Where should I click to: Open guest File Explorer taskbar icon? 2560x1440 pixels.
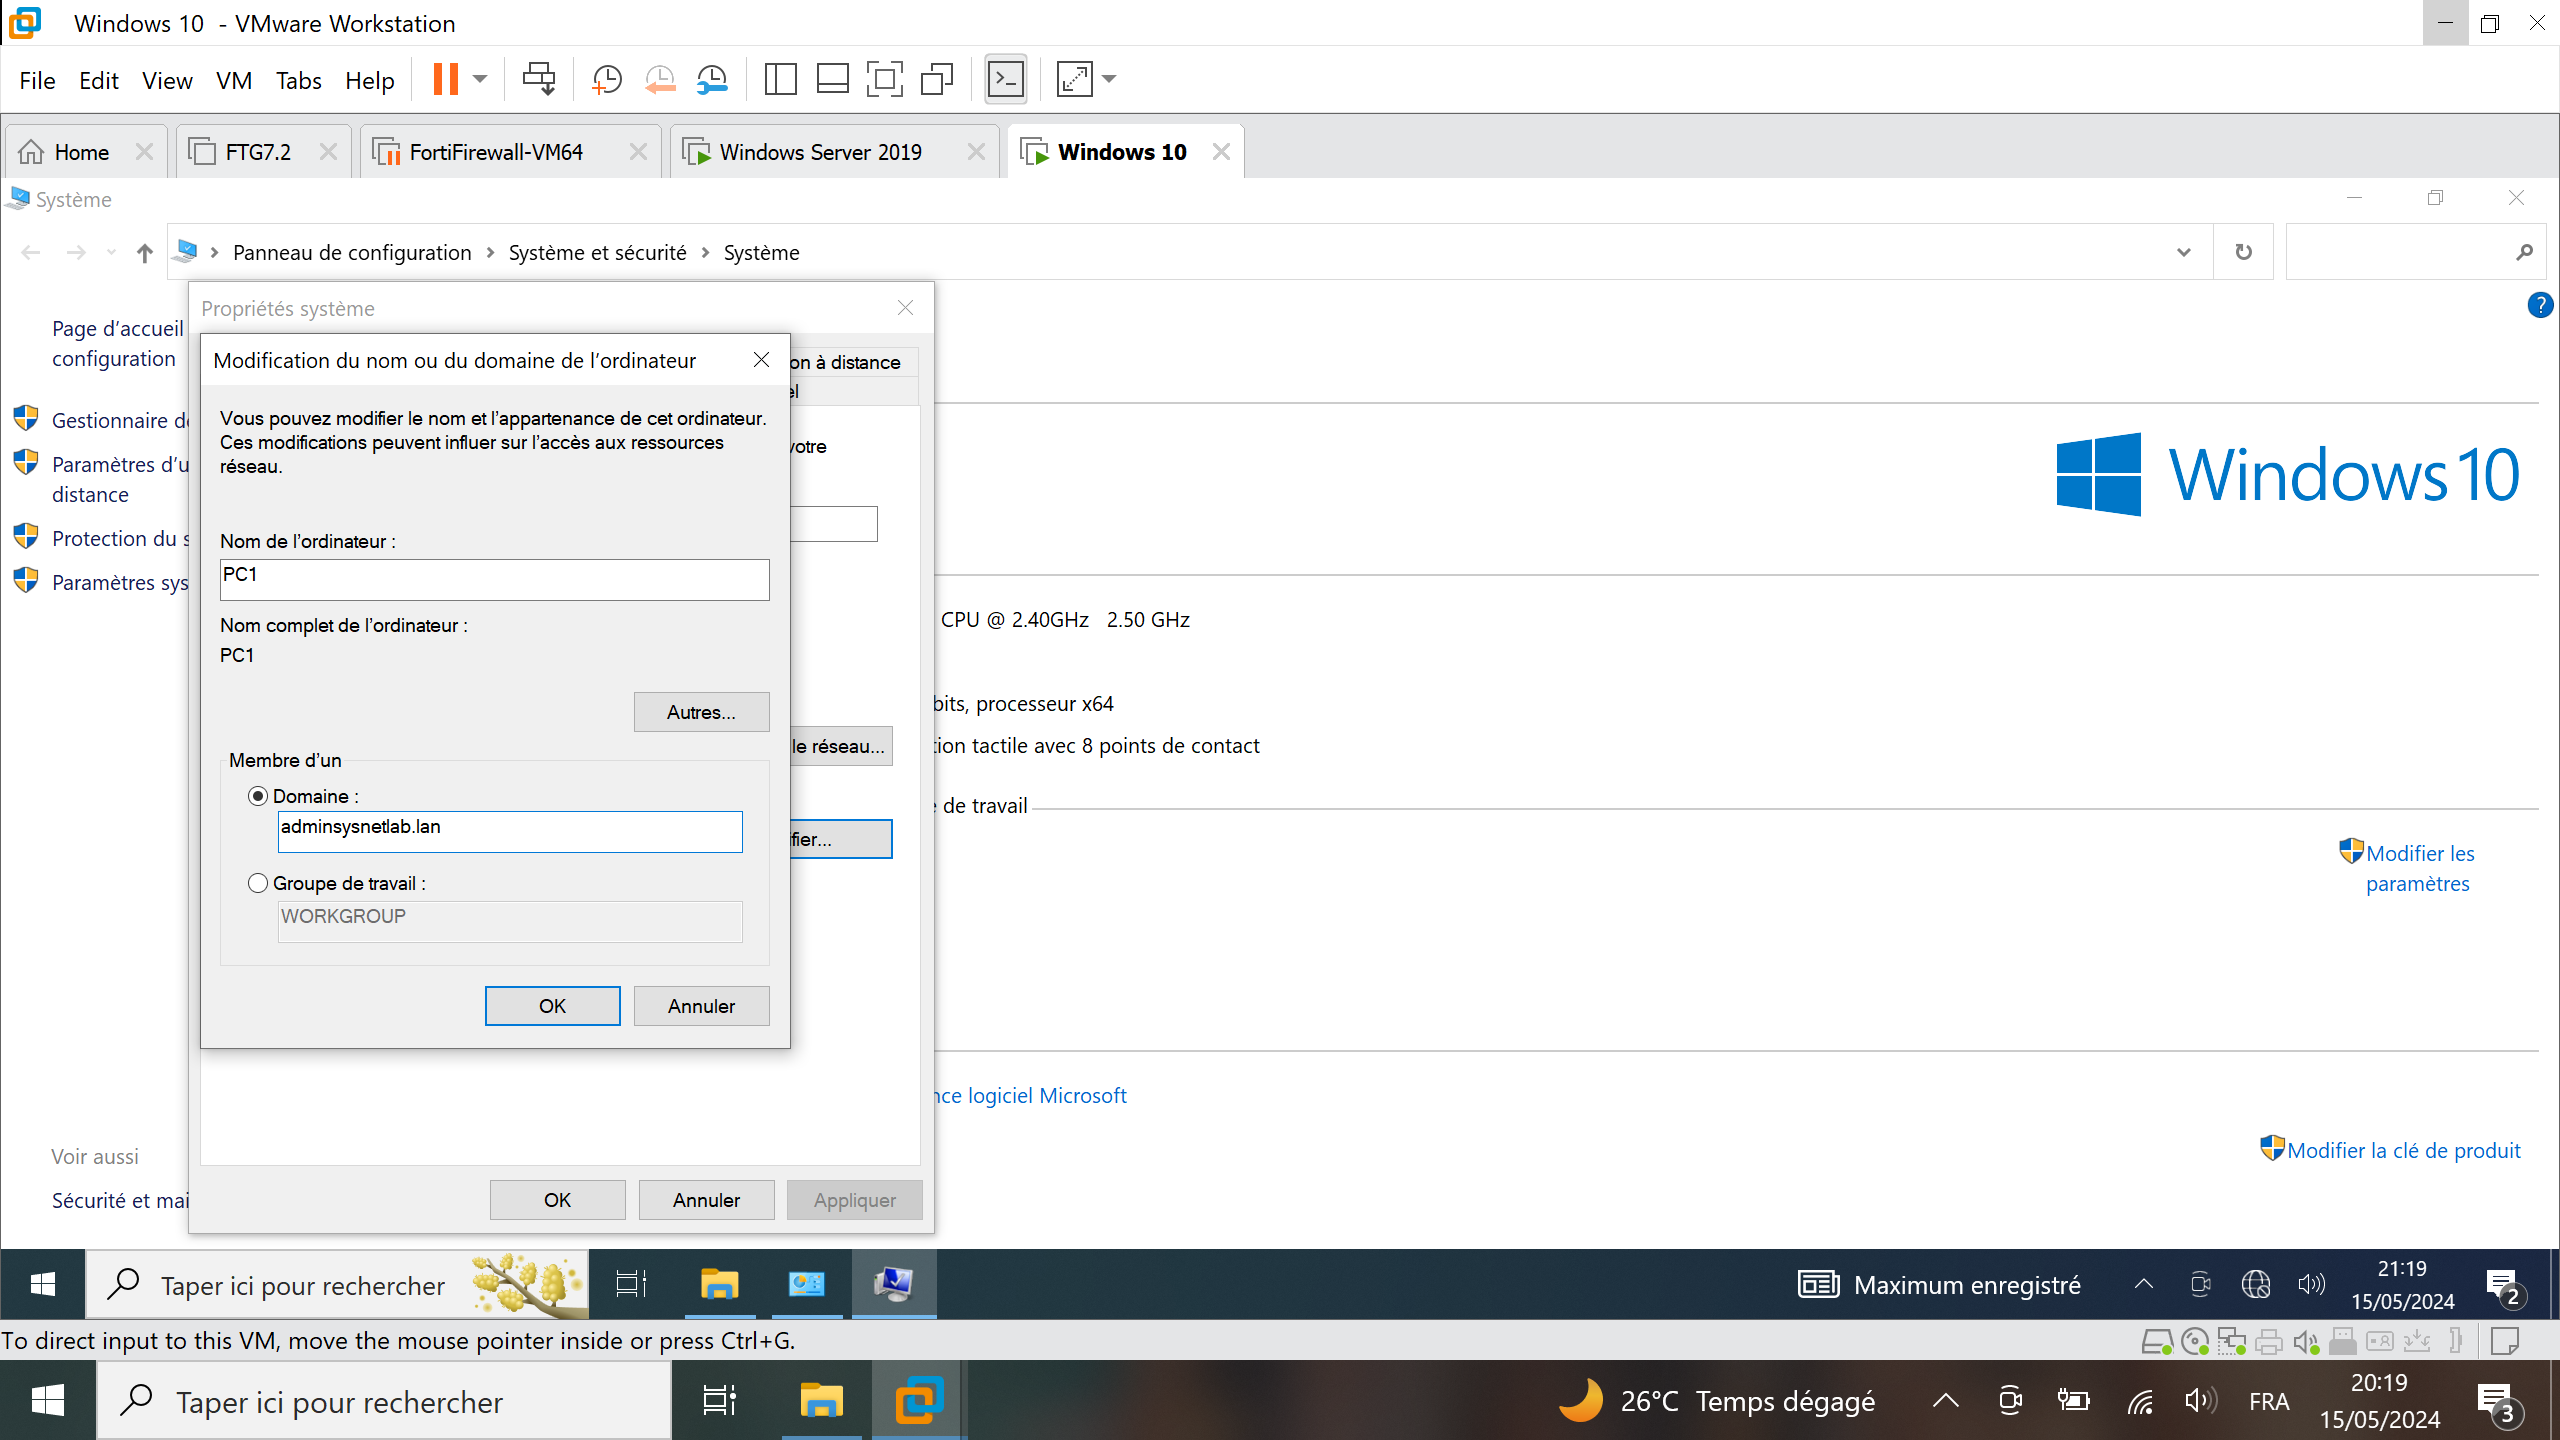(719, 1284)
